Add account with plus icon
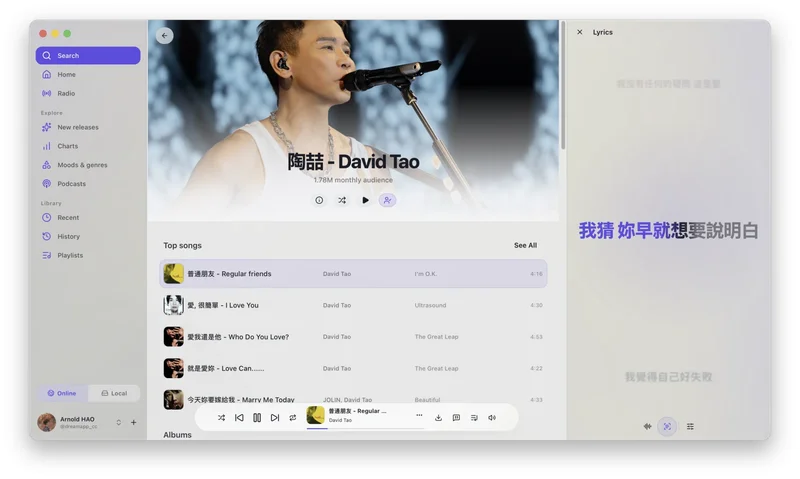The image size is (800, 479). pos(134,422)
